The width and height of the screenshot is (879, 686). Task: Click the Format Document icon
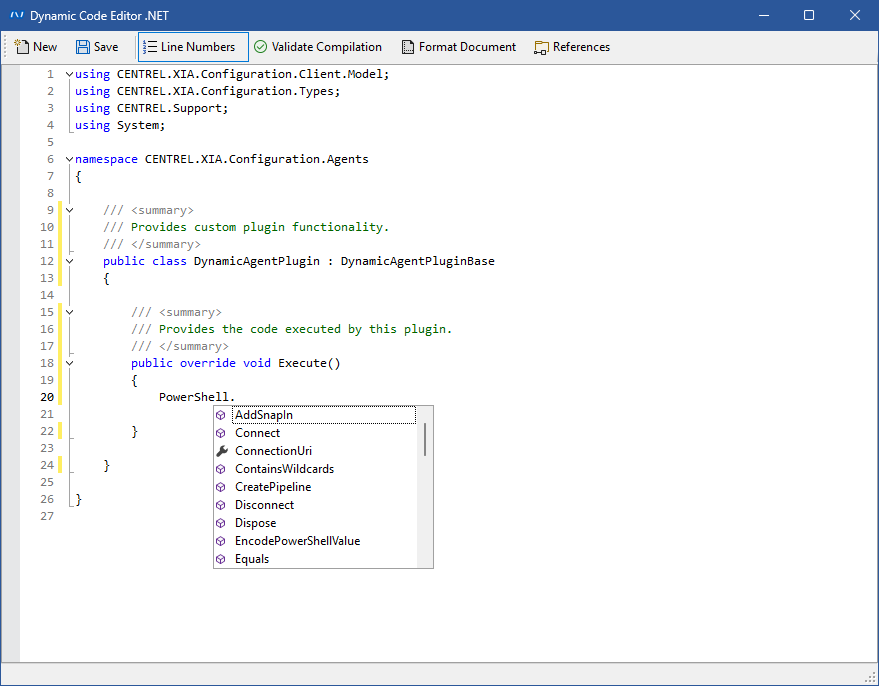click(x=408, y=47)
